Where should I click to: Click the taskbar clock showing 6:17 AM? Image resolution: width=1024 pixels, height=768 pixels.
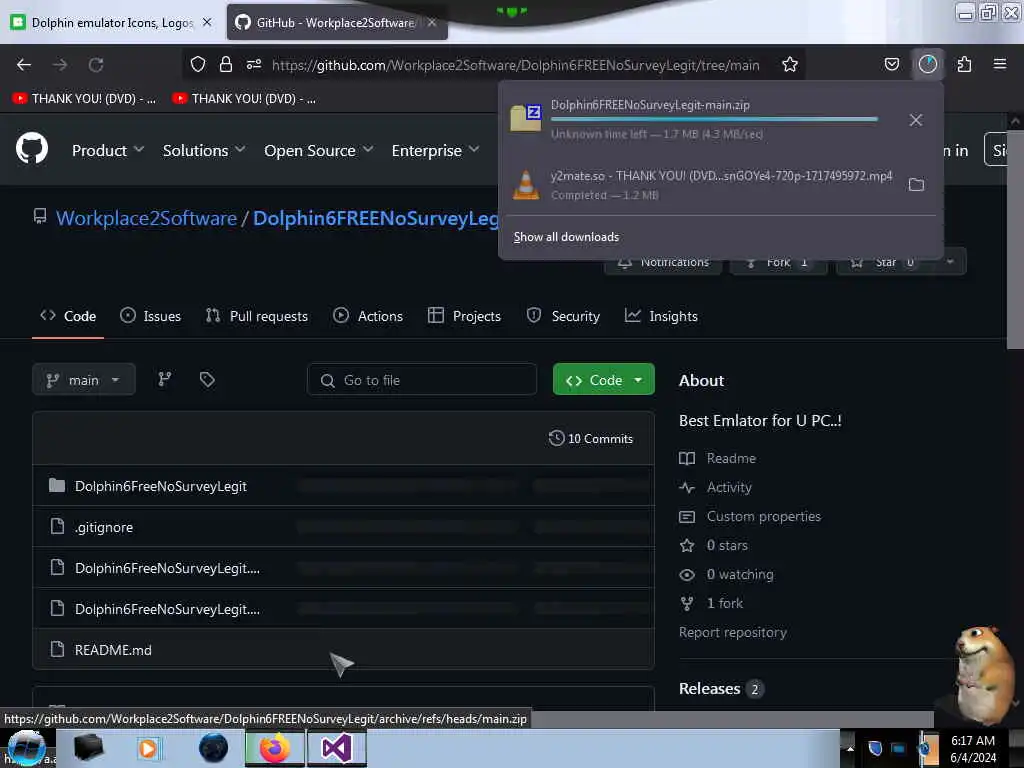[x=972, y=749]
